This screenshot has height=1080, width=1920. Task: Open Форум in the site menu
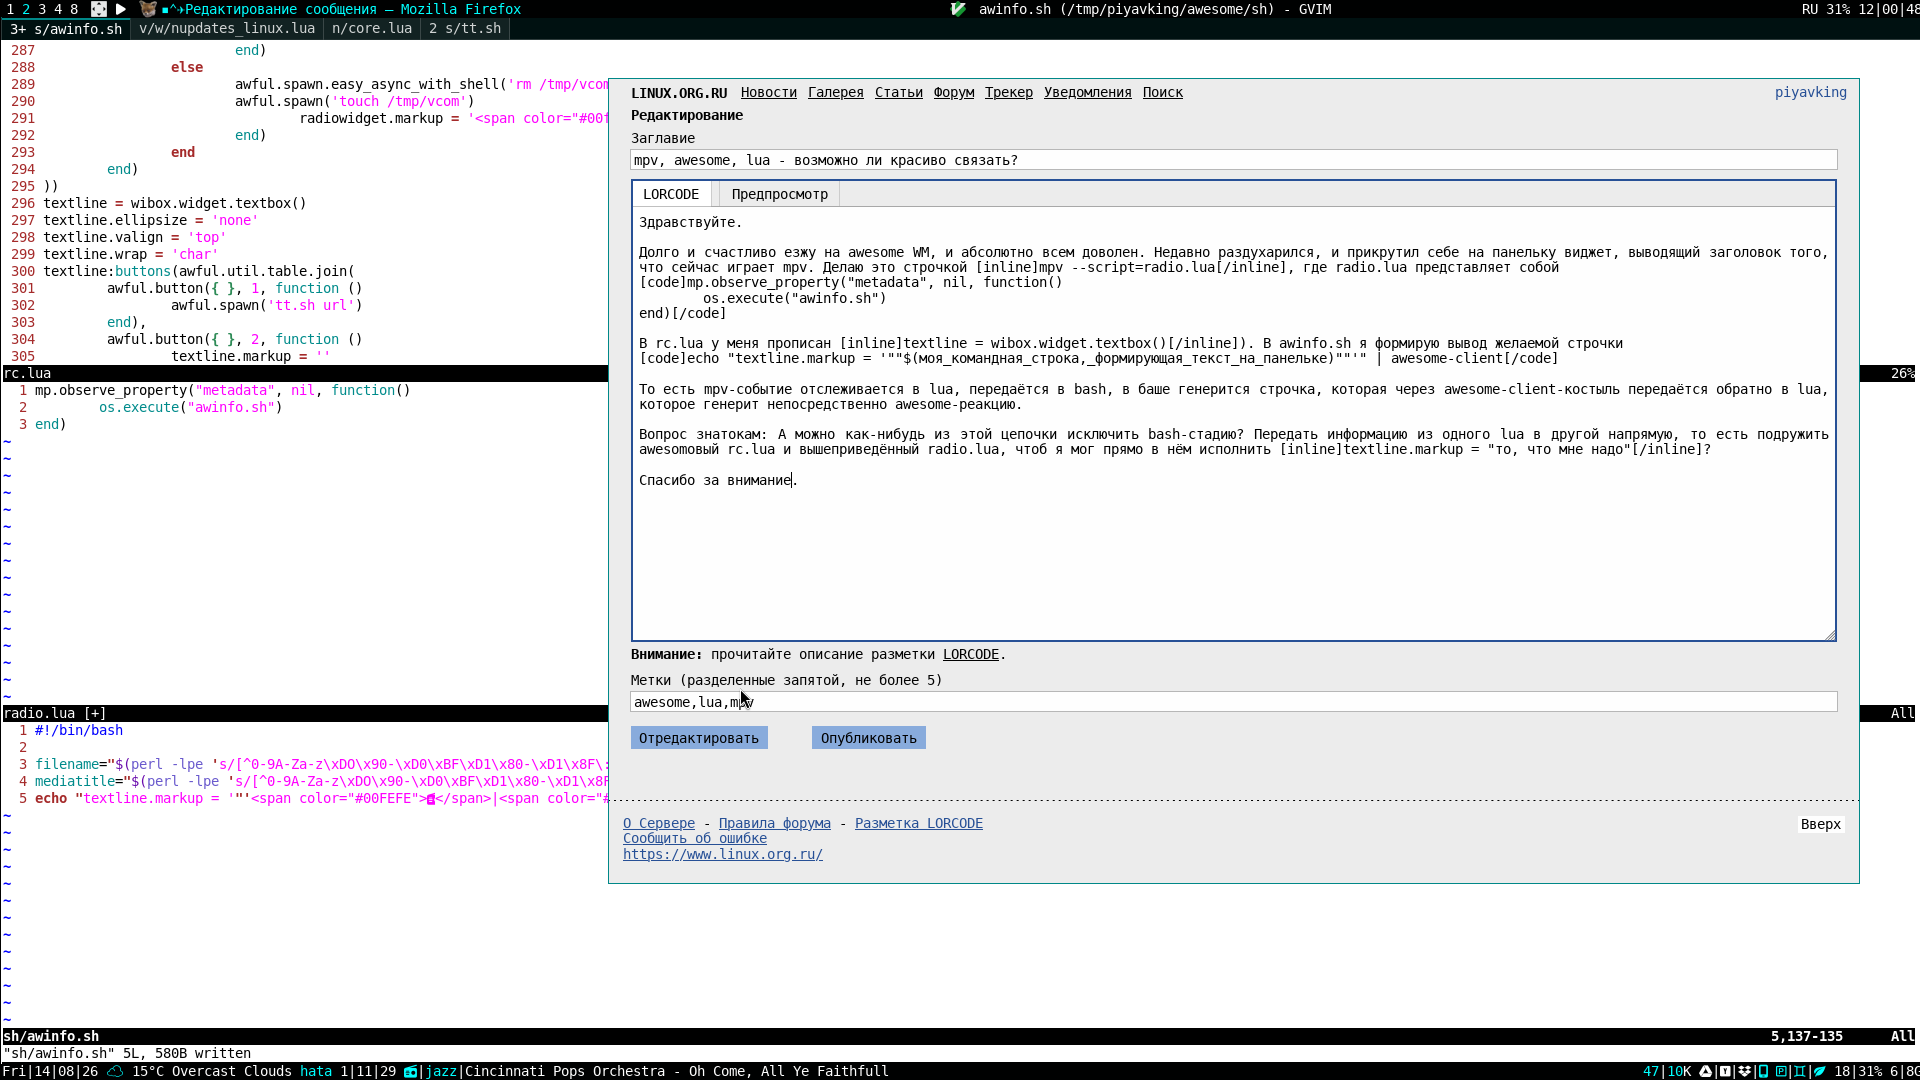(x=954, y=92)
